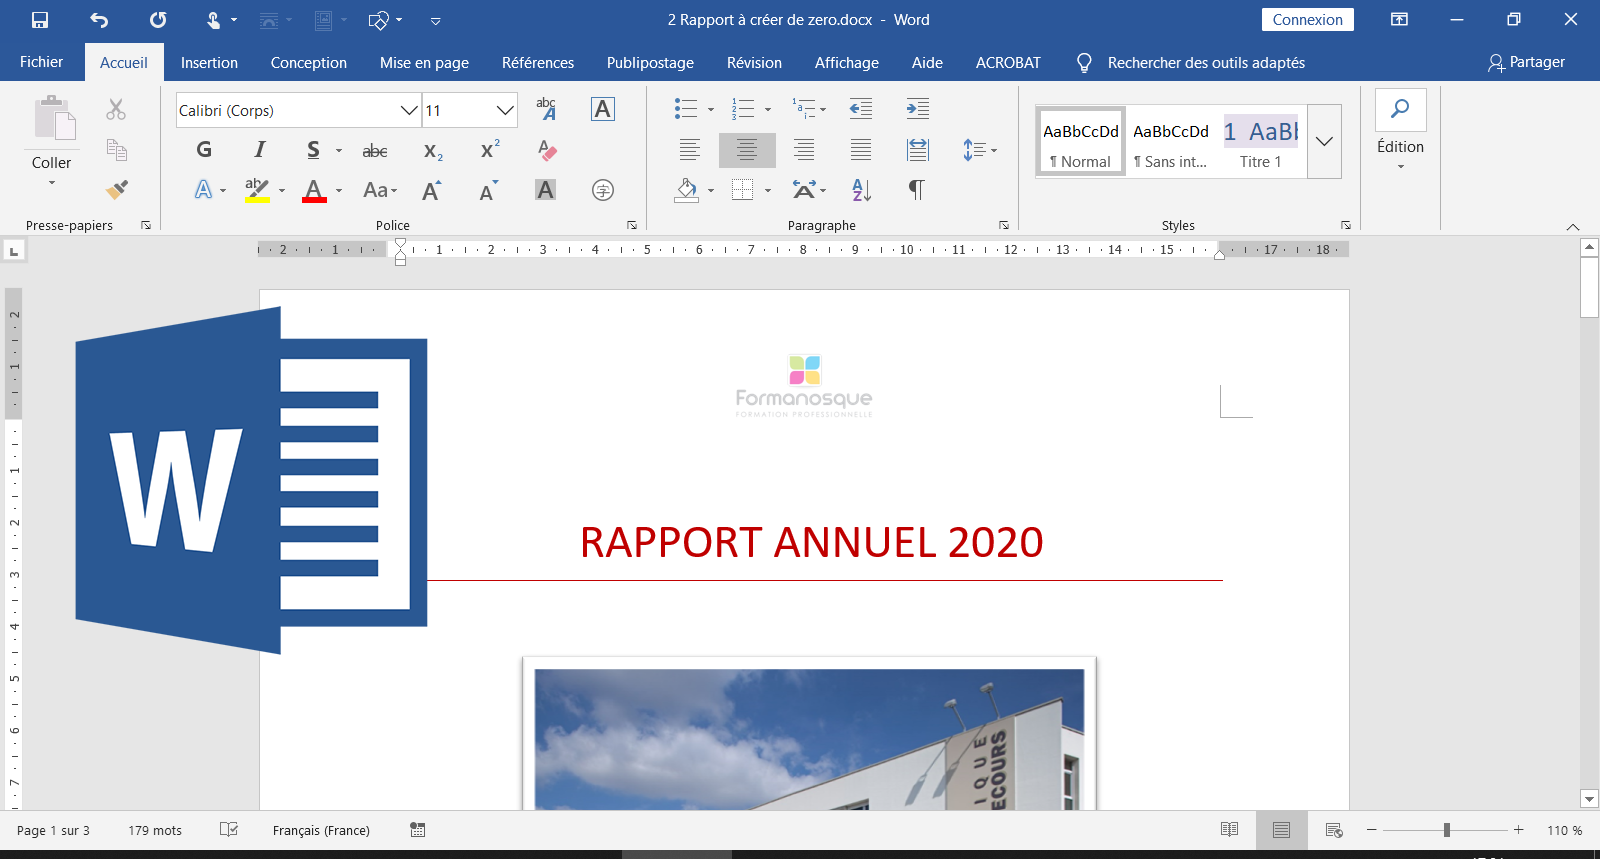Apply the Sans interligne style
1600x859 pixels.
pyautogui.click(x=1170, y=142)
